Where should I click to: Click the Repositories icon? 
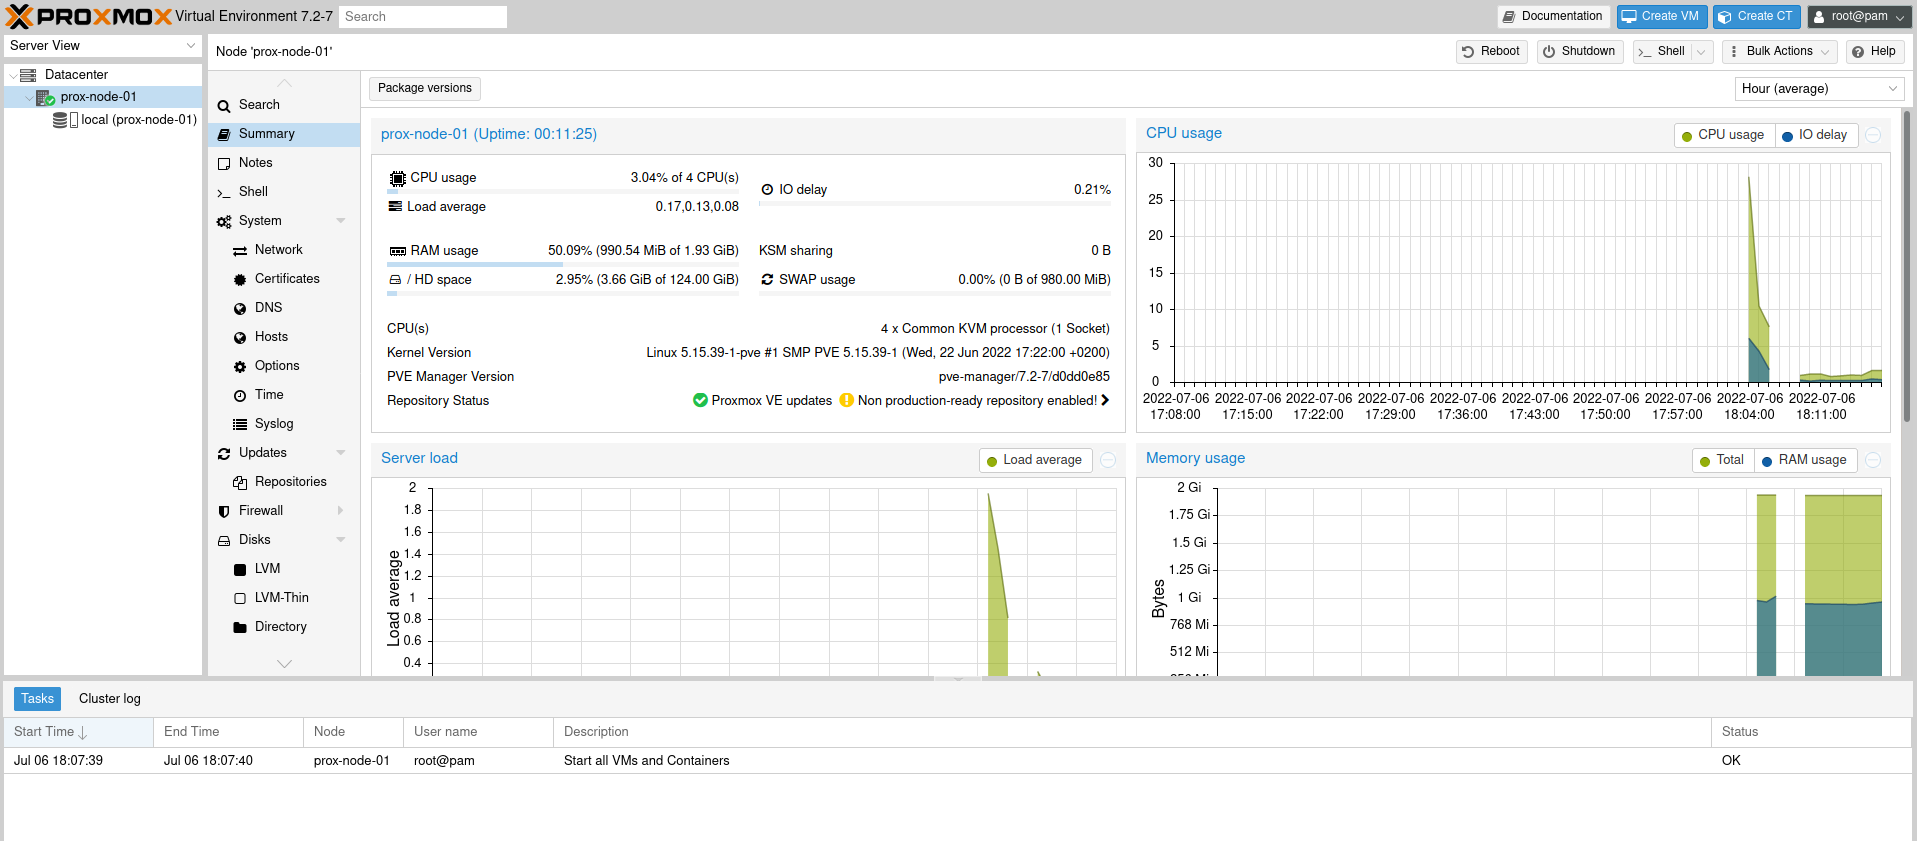click(x=240, y=482)
